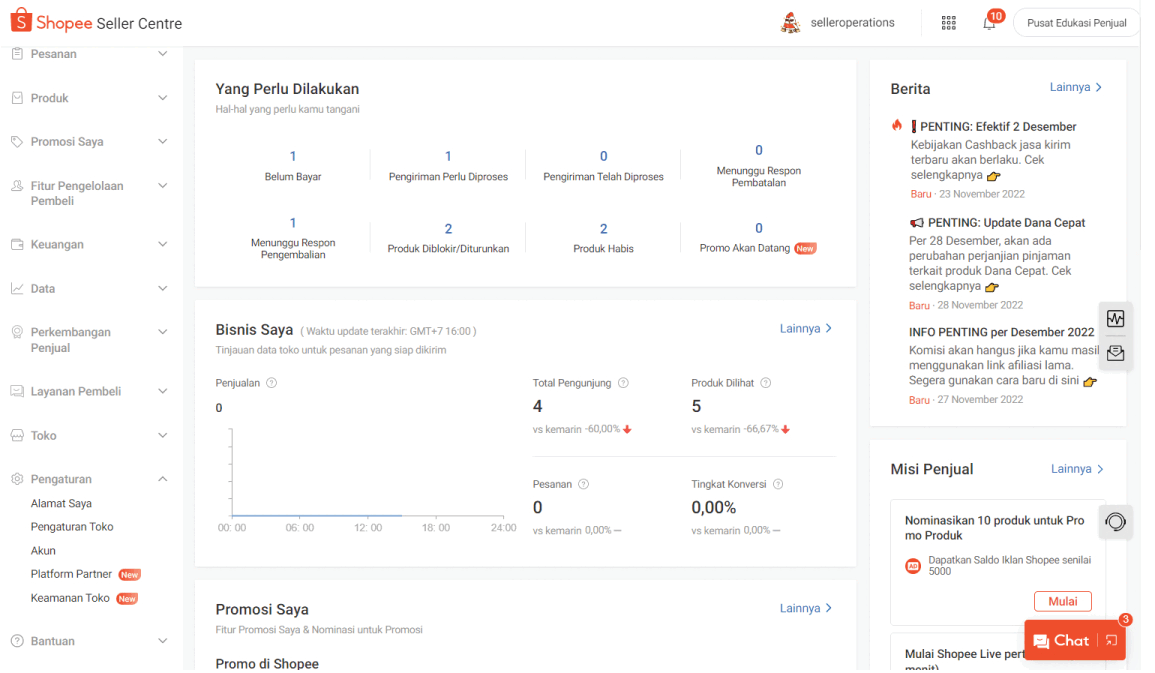Open the customer support headset icon

tap(1115, 522)
